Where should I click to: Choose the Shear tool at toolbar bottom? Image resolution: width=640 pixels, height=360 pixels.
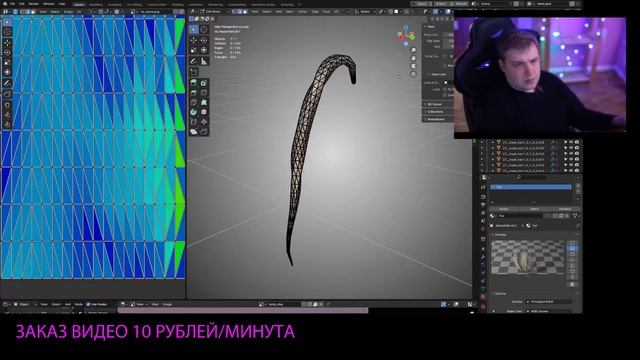pos(194,131)
